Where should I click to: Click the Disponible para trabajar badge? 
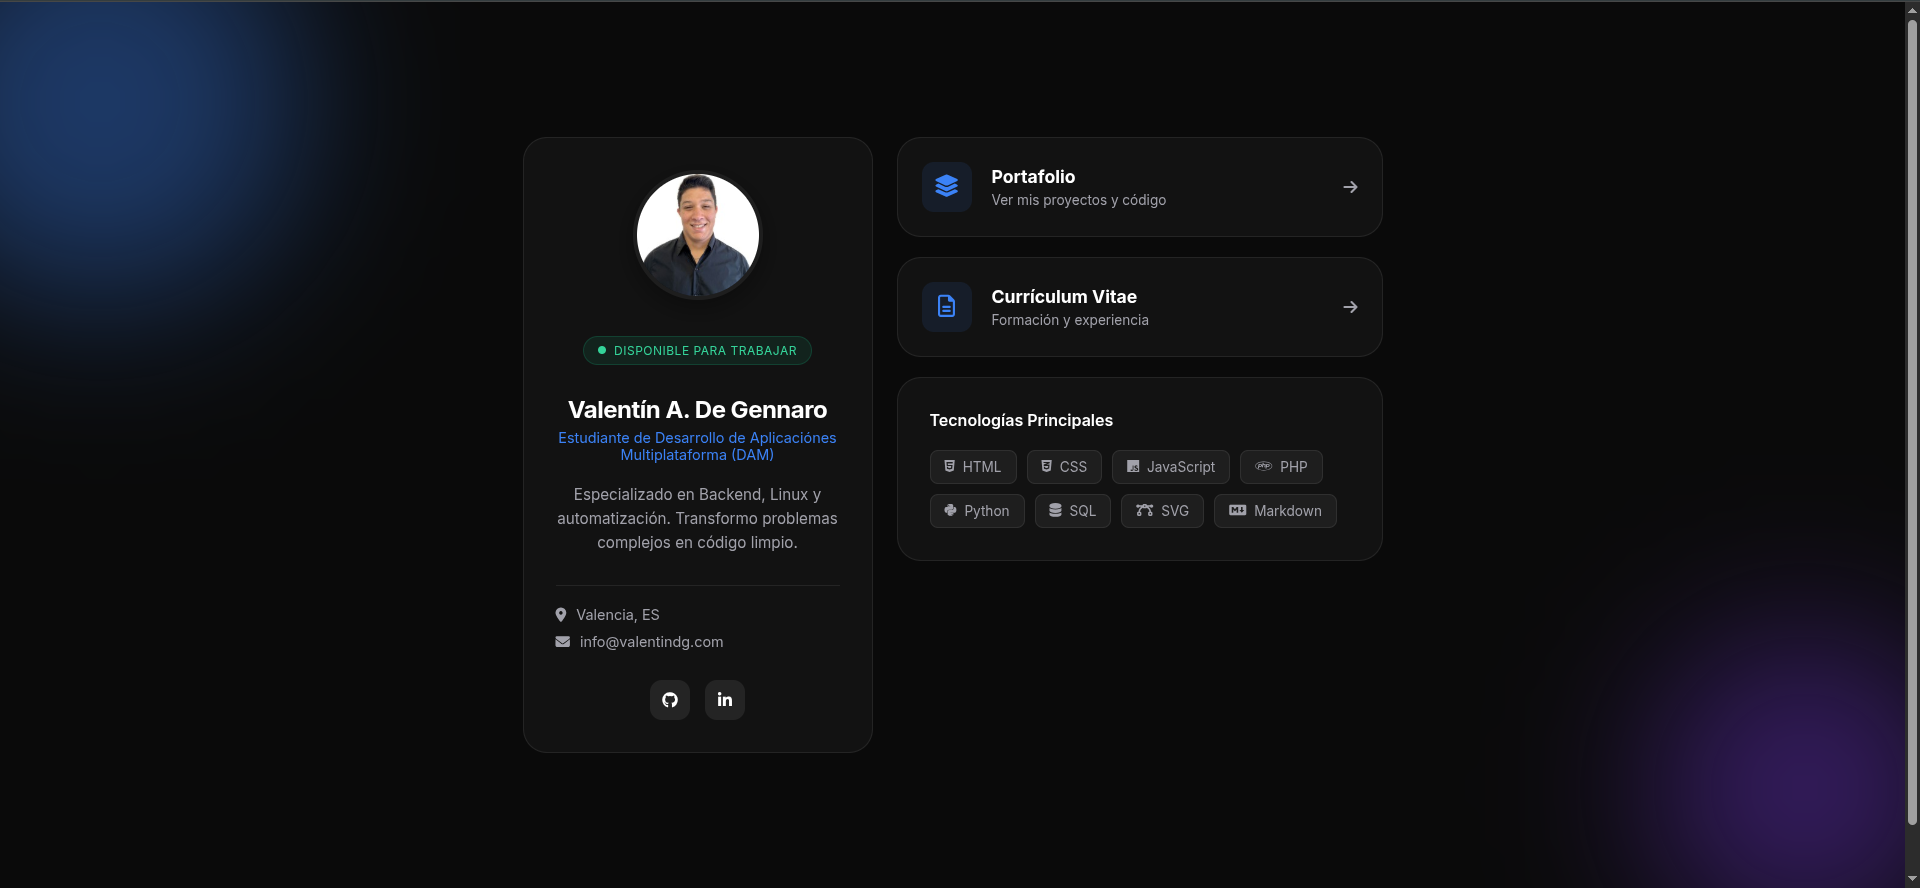click(697, 351)
